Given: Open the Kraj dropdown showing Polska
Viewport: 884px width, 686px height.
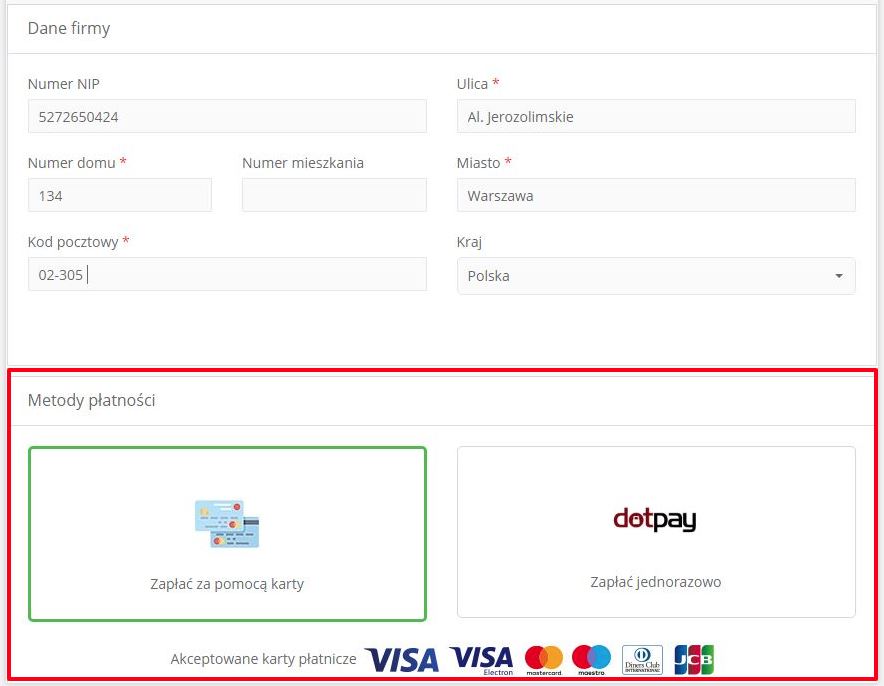Looking at the screenshot, I should [656, 276].
